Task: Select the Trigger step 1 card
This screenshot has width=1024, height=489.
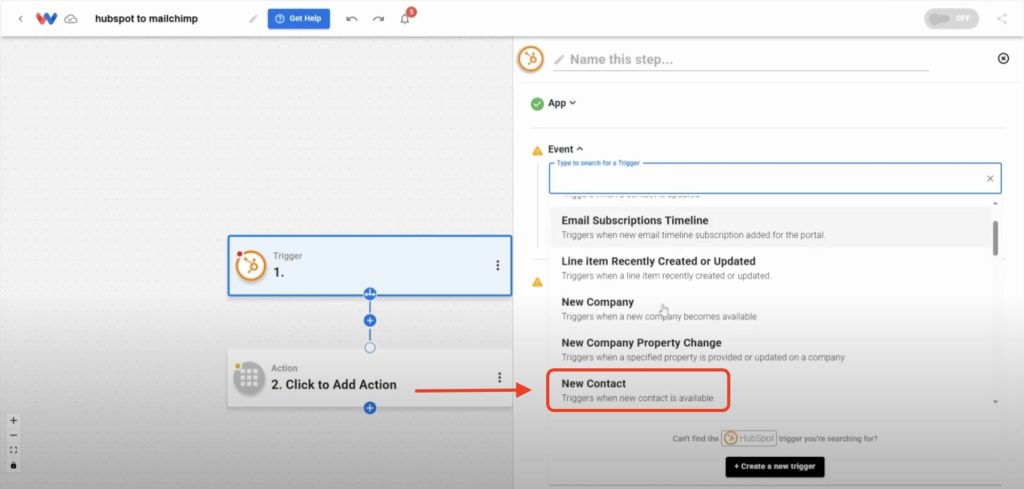Action: (370, 266)
